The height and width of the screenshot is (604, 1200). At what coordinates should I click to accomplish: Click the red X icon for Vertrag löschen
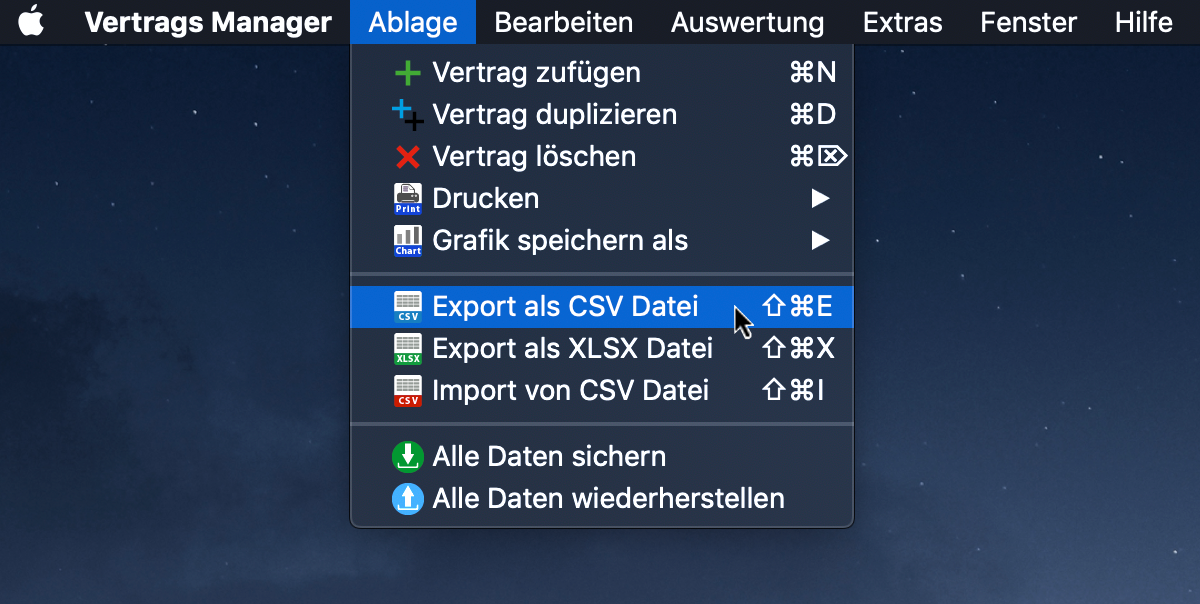coord(407,157)
